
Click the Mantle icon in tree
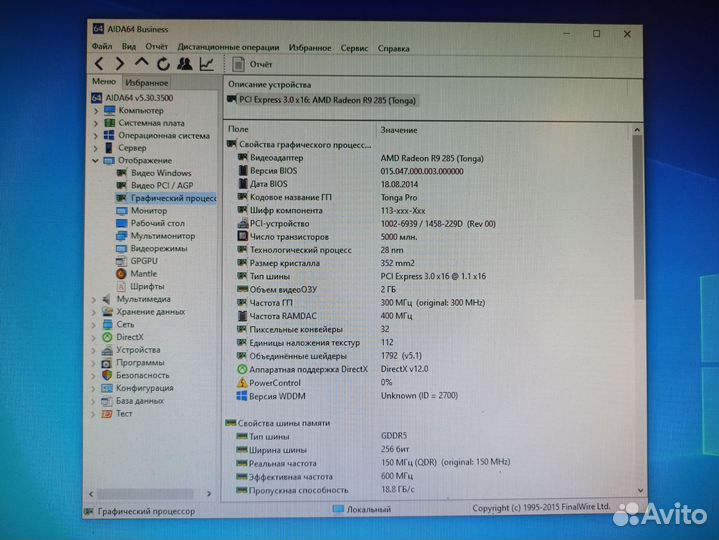121,274
